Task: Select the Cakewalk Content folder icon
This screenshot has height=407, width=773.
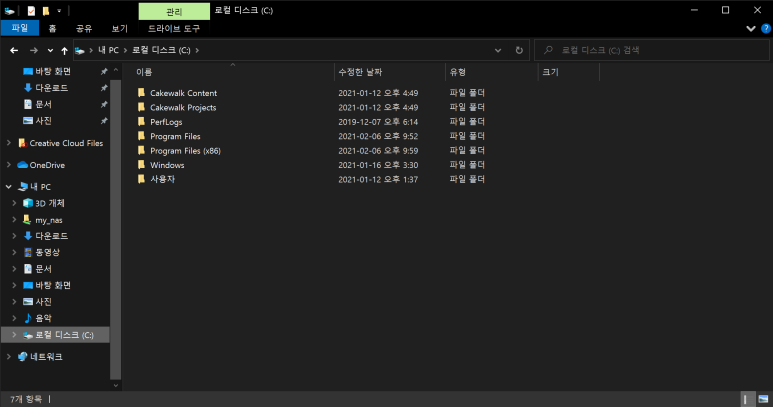Action: [141, 93]
